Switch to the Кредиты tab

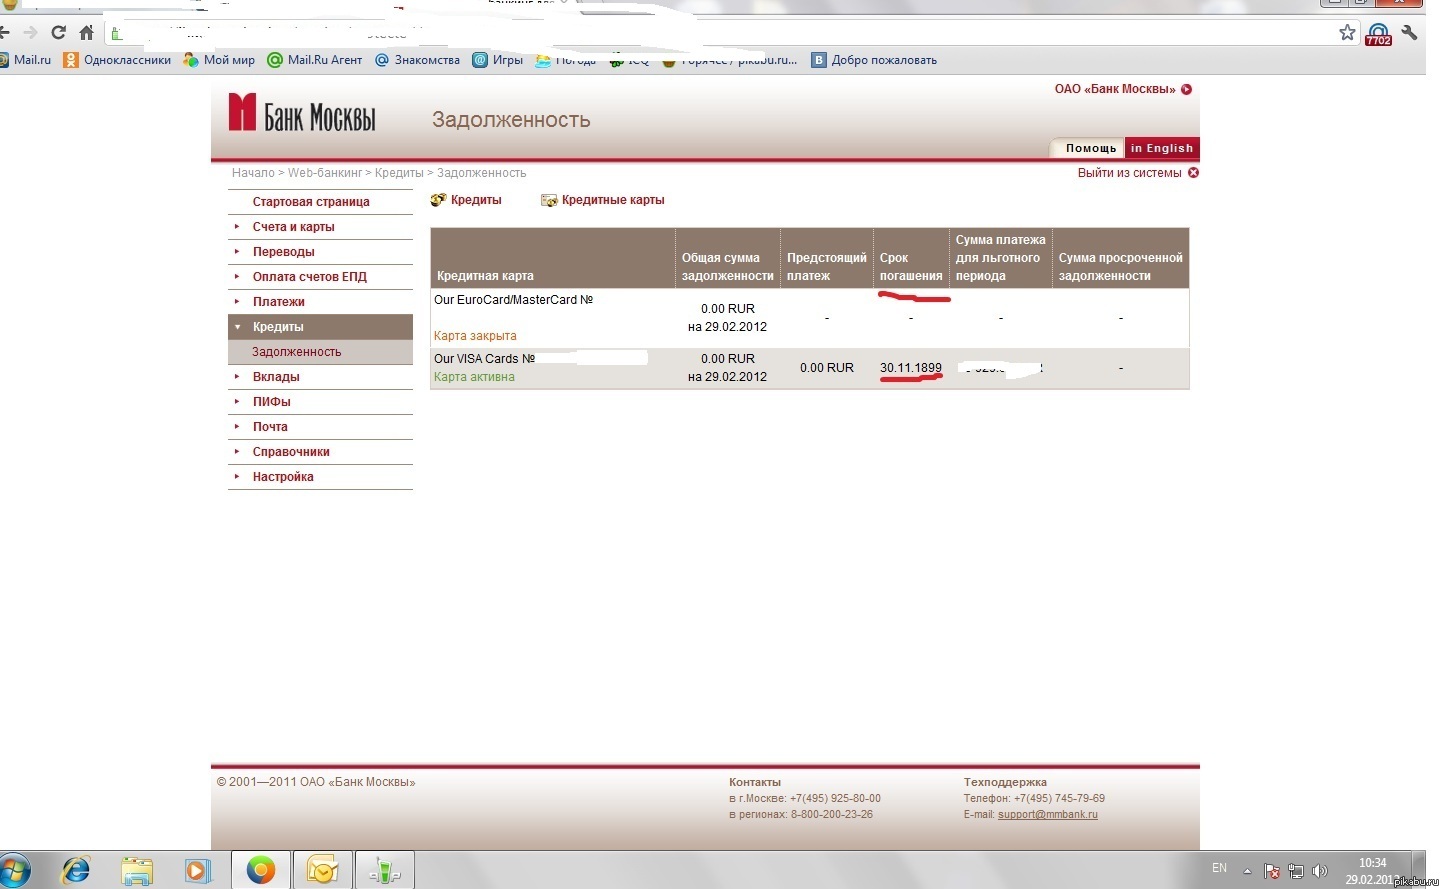click(x=475, y=200)
